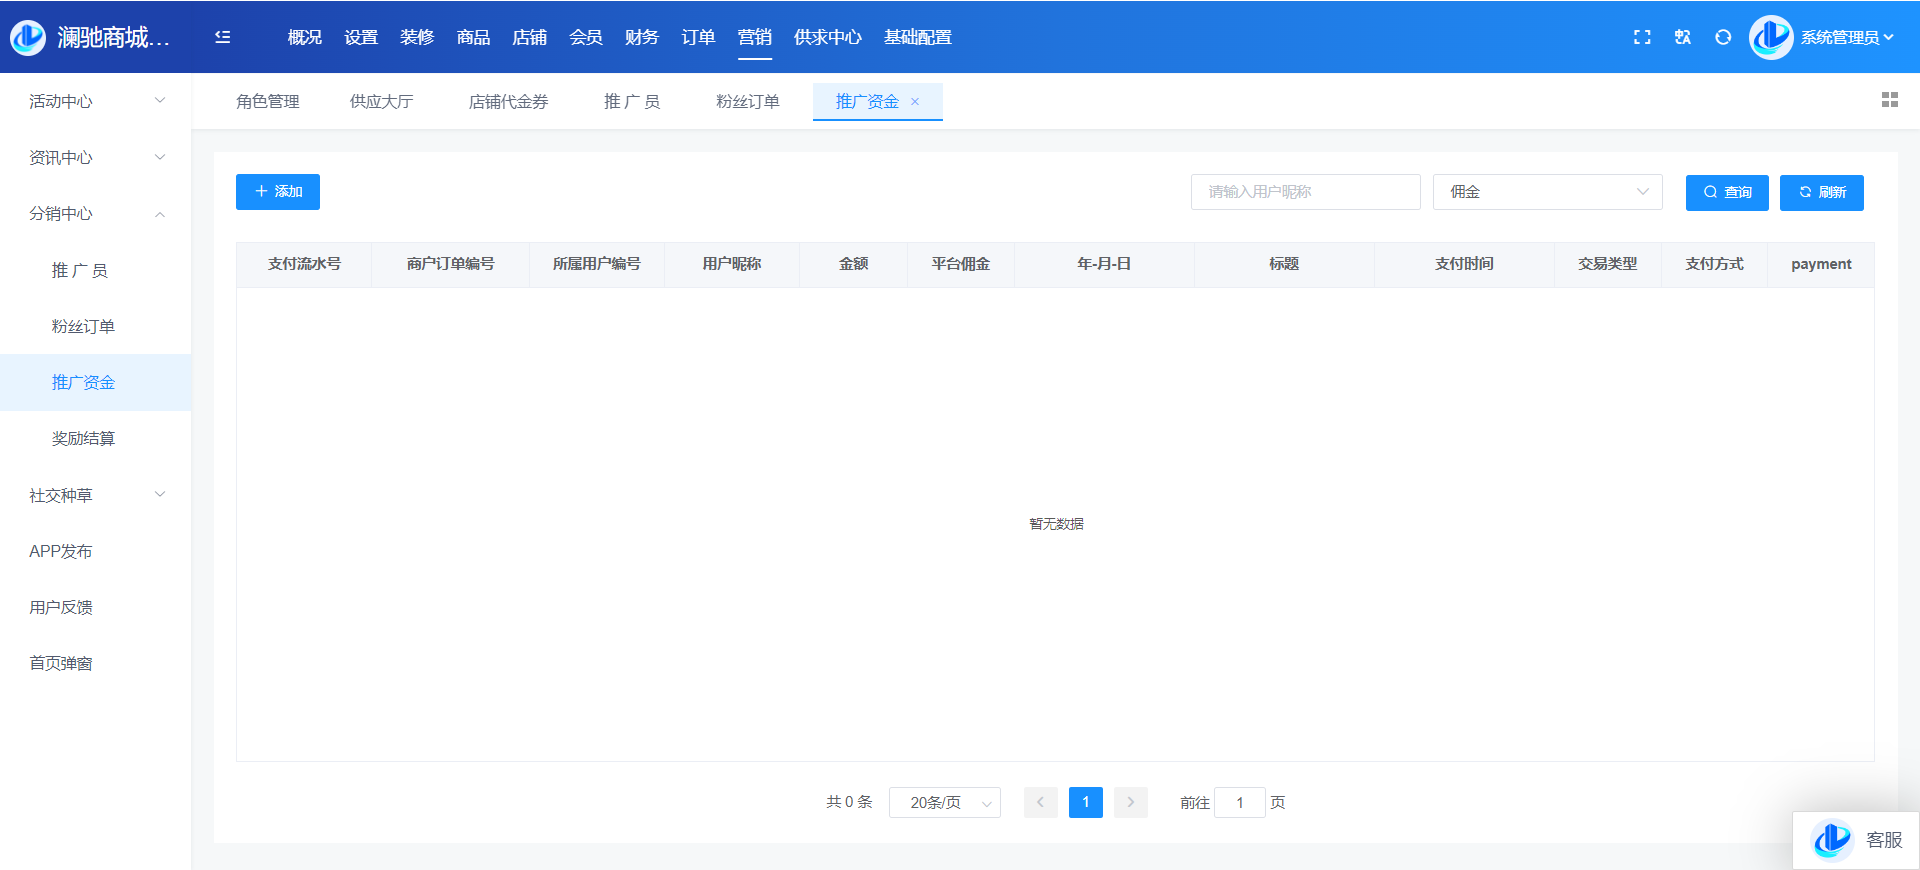The height and width of the screenshot is (870, 1920).
Task: Enter fullscreen mode via header icon
Action: 1642,37
